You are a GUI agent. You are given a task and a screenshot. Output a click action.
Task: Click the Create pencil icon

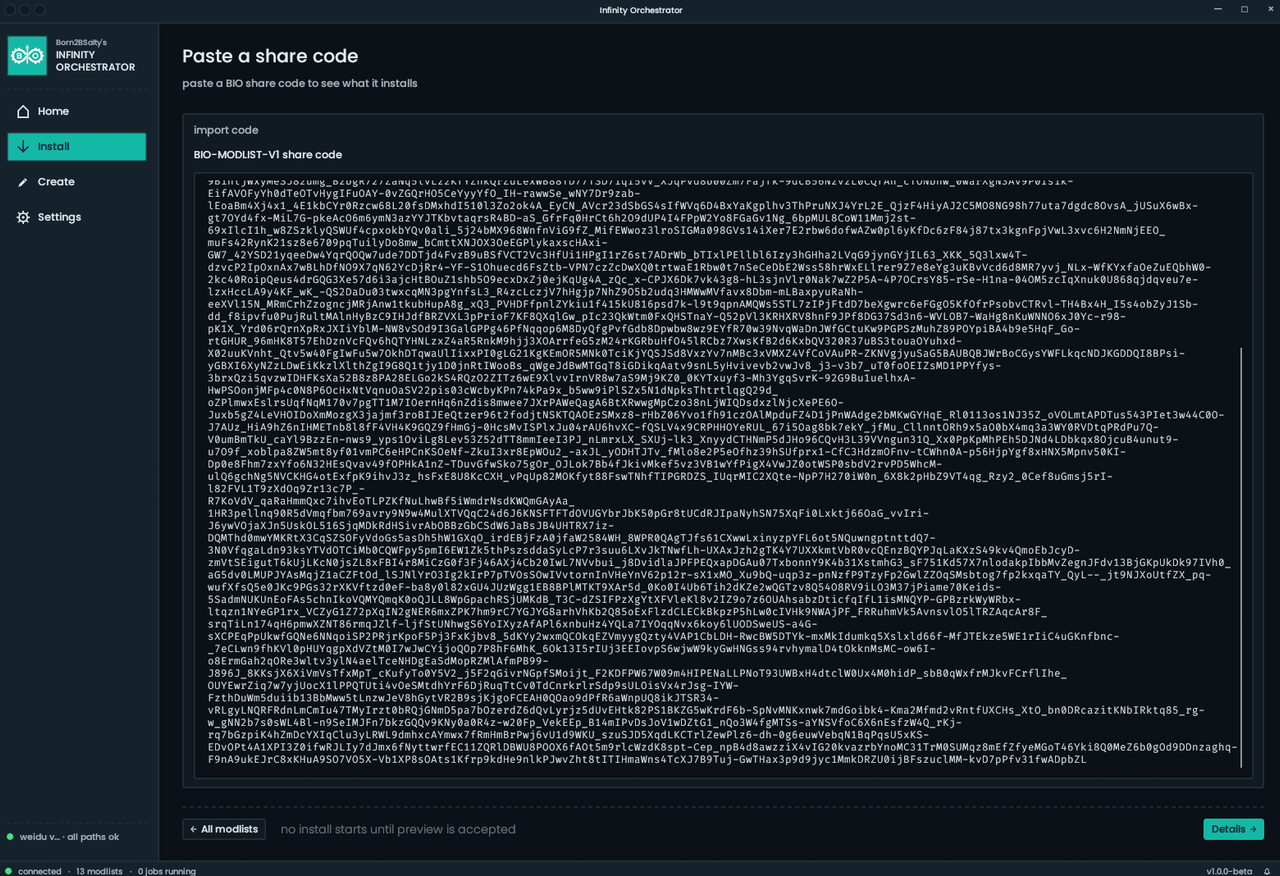click(23, 182)
